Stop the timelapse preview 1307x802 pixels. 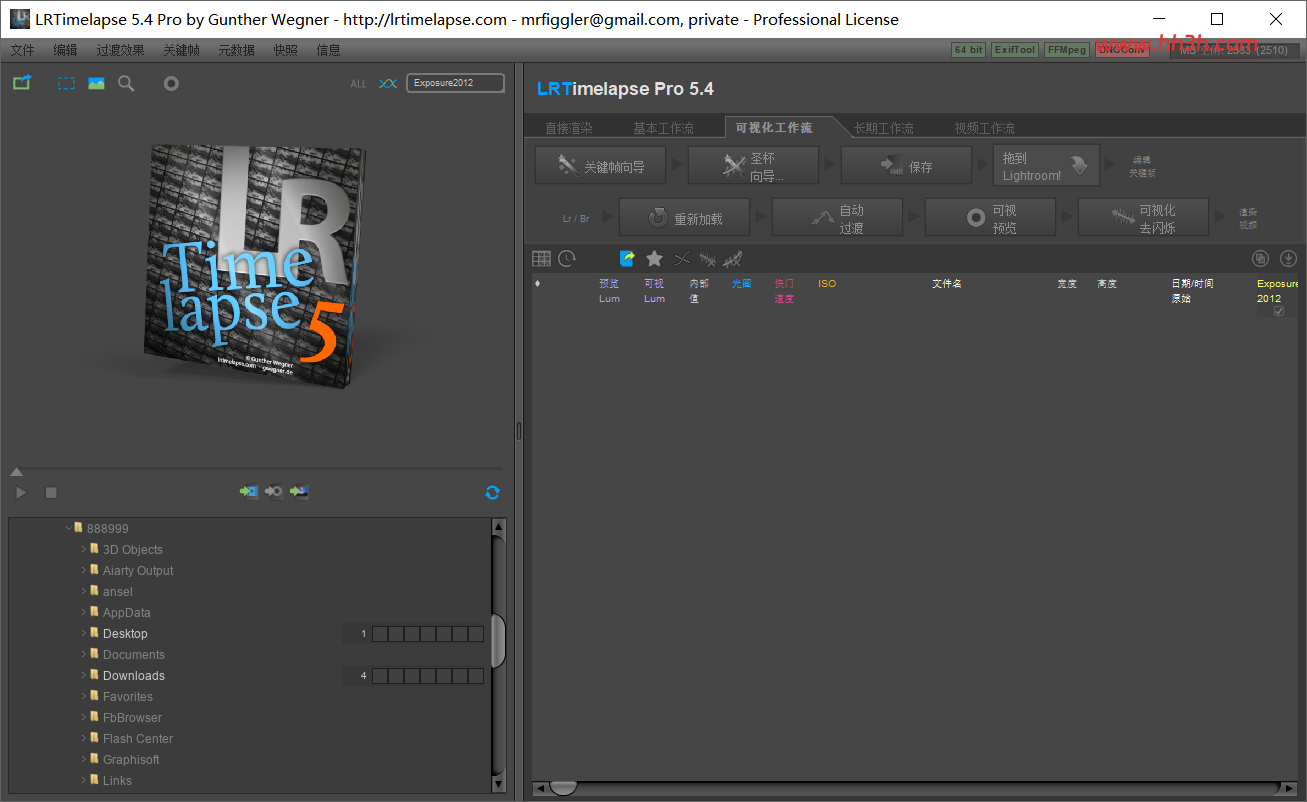point(51,493)
